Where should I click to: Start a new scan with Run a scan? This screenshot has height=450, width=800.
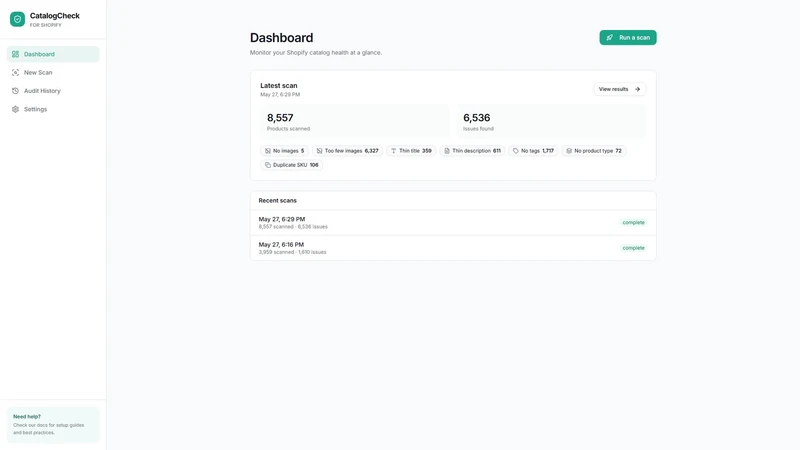coord(628,37)
